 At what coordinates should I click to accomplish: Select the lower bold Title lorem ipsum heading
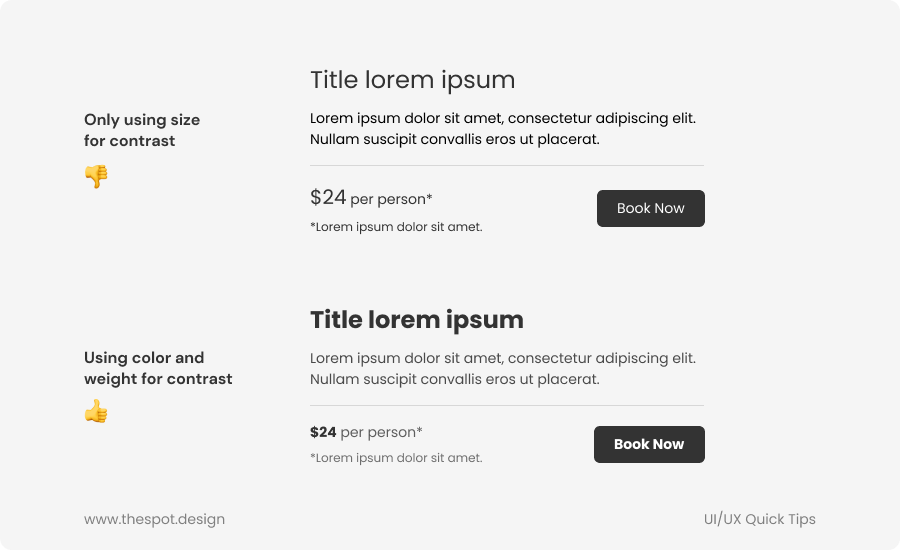point(416,320)
